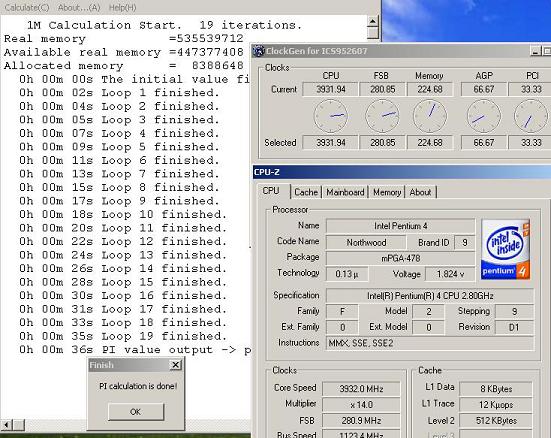Image resolution: width=551 pixels, height=438 pixels.
Task: Click the Model value 2
Action: coord(428,311)
